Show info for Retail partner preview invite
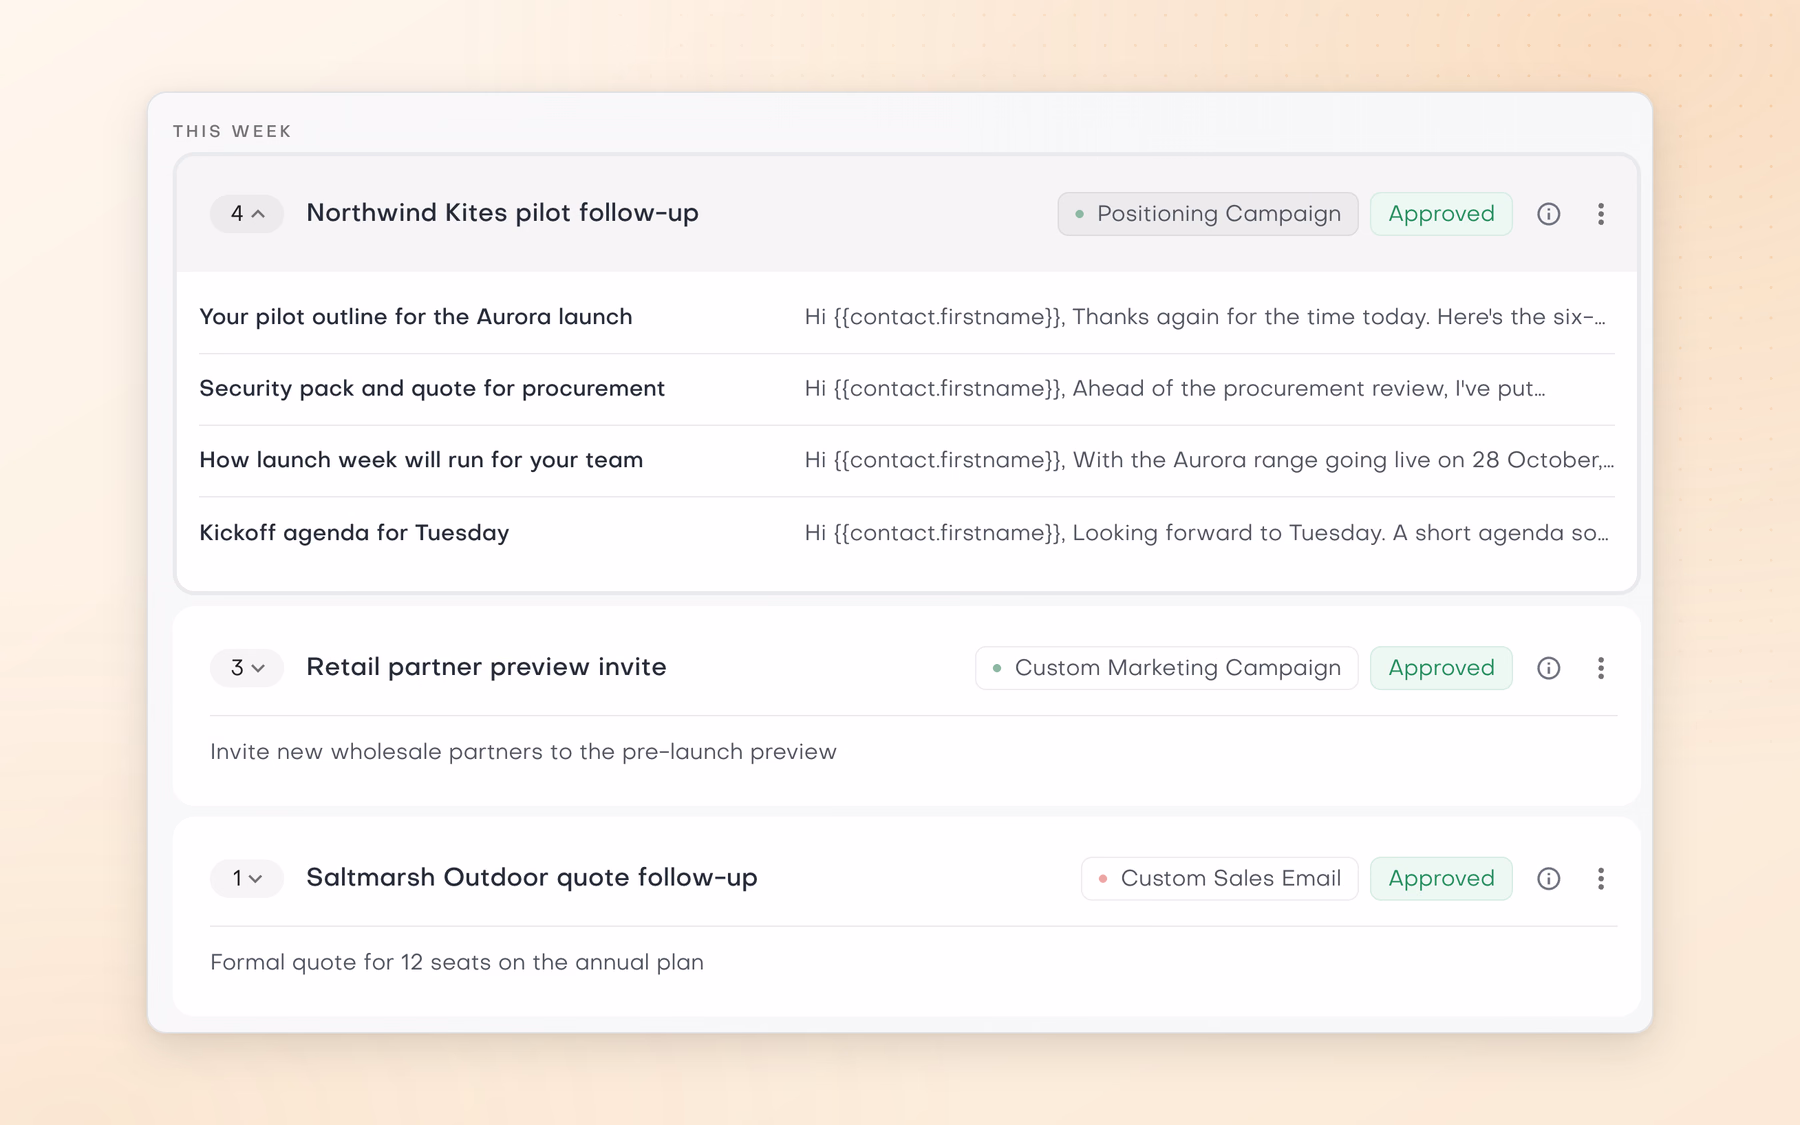1800x1125 pixels. point(1548,668)
